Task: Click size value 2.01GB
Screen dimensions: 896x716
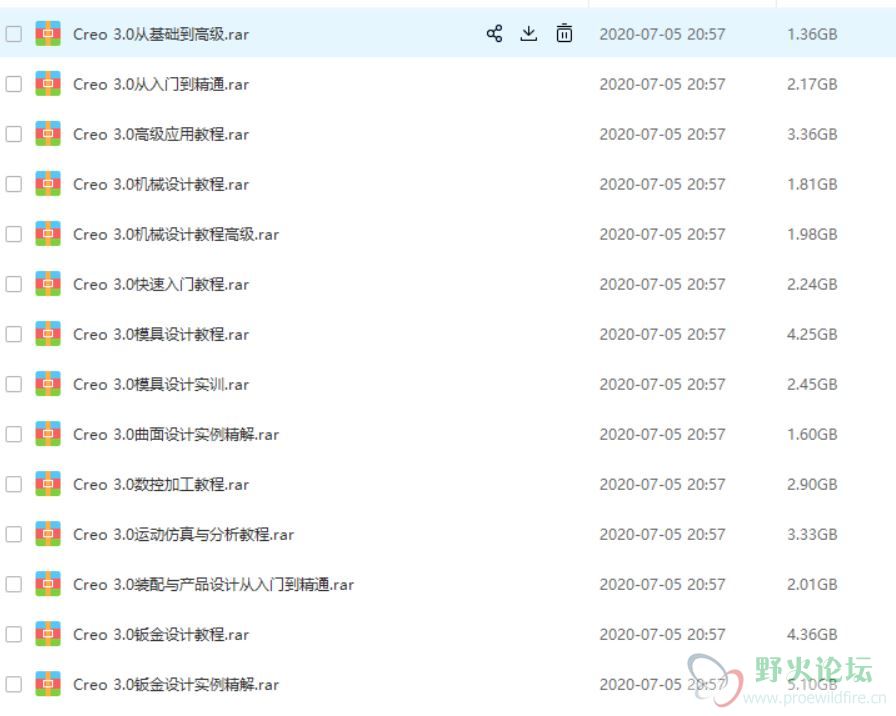Action: click(812, 585)
